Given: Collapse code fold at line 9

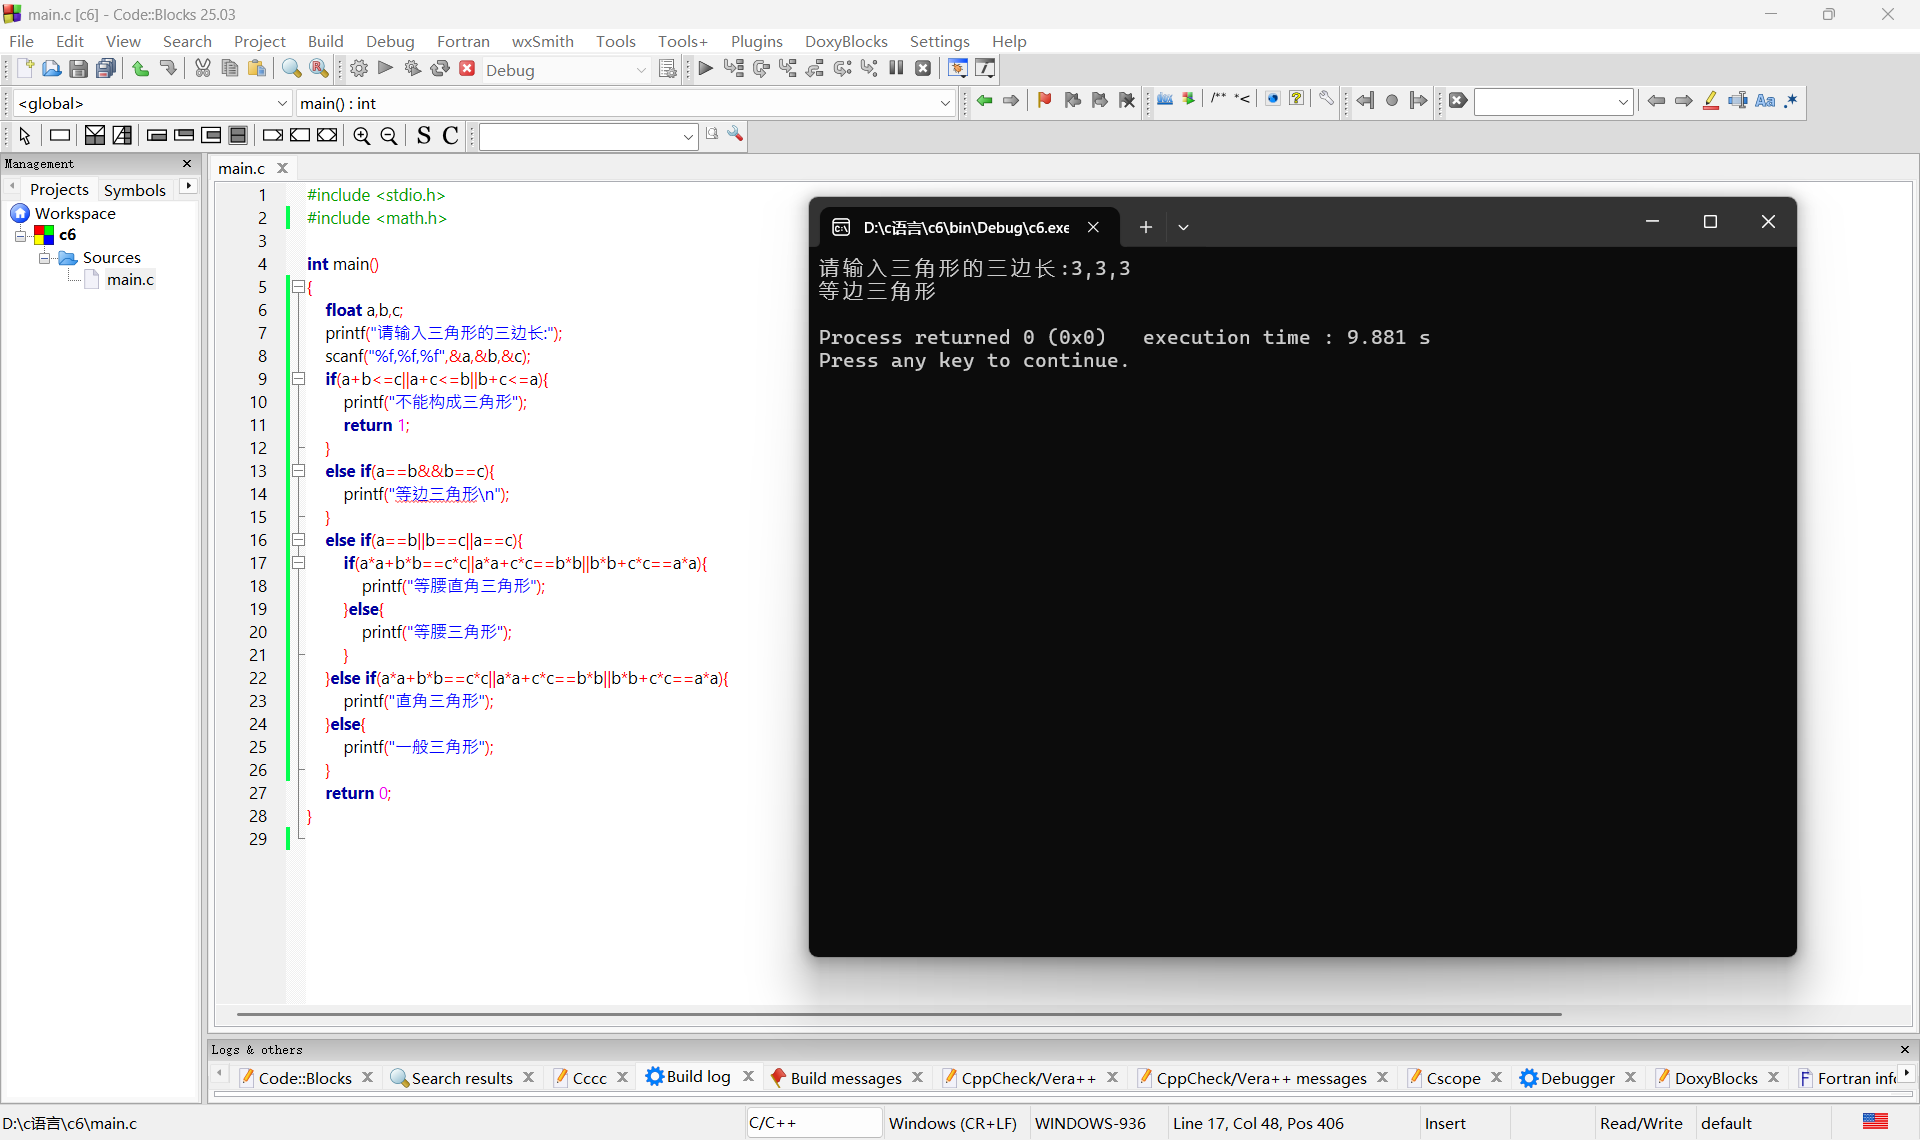Looking at the screenshot, I should (298, 379).
